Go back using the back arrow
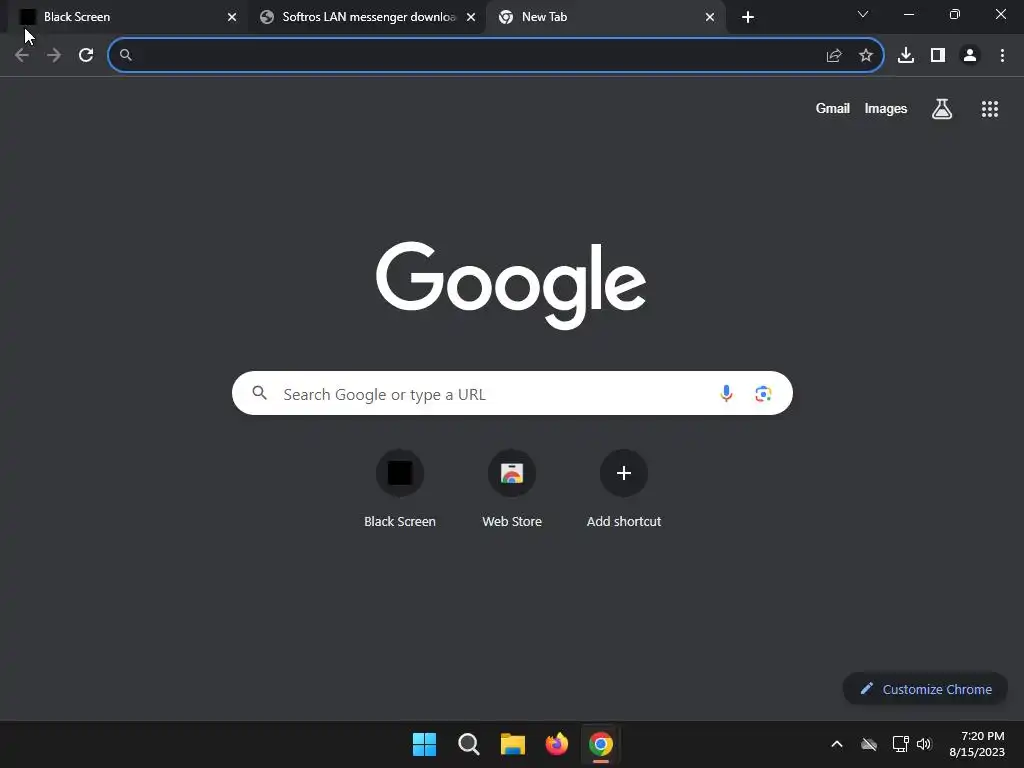This screenshot has width=1024, height=768. point(22,56)
